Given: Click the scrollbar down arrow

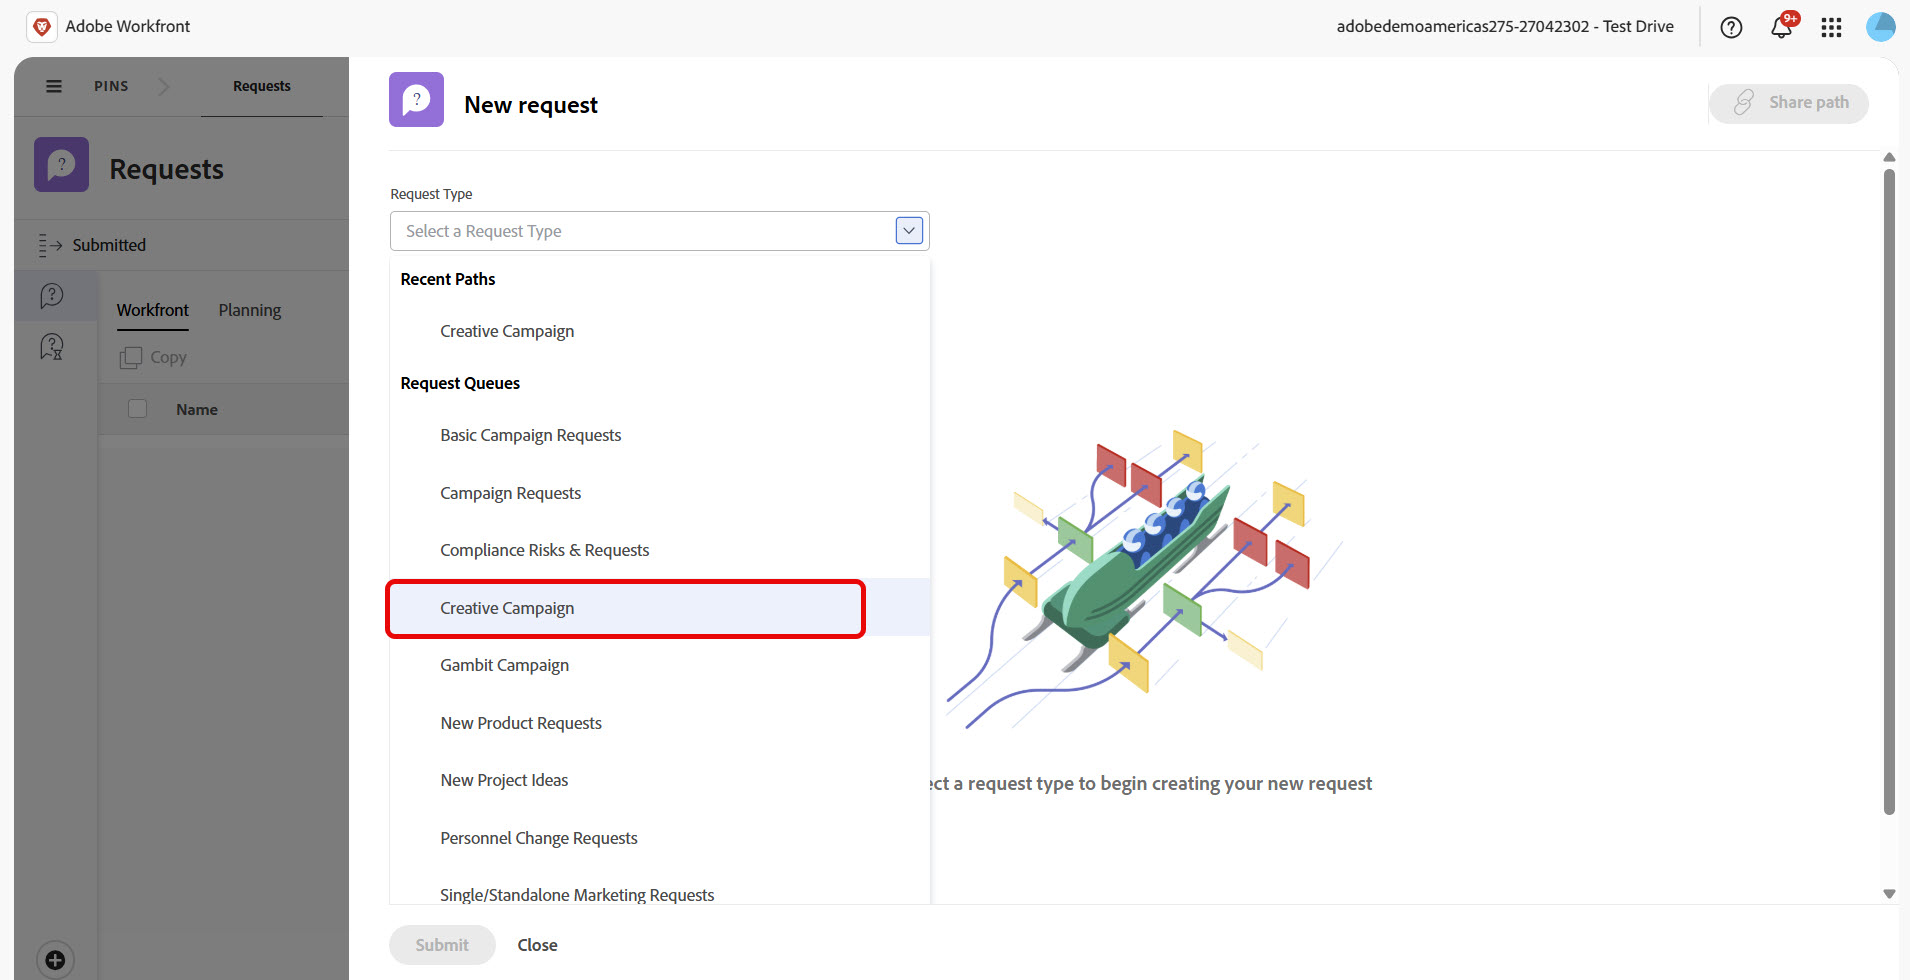Looking at the screenshot, I should (x=1889, y=894).
